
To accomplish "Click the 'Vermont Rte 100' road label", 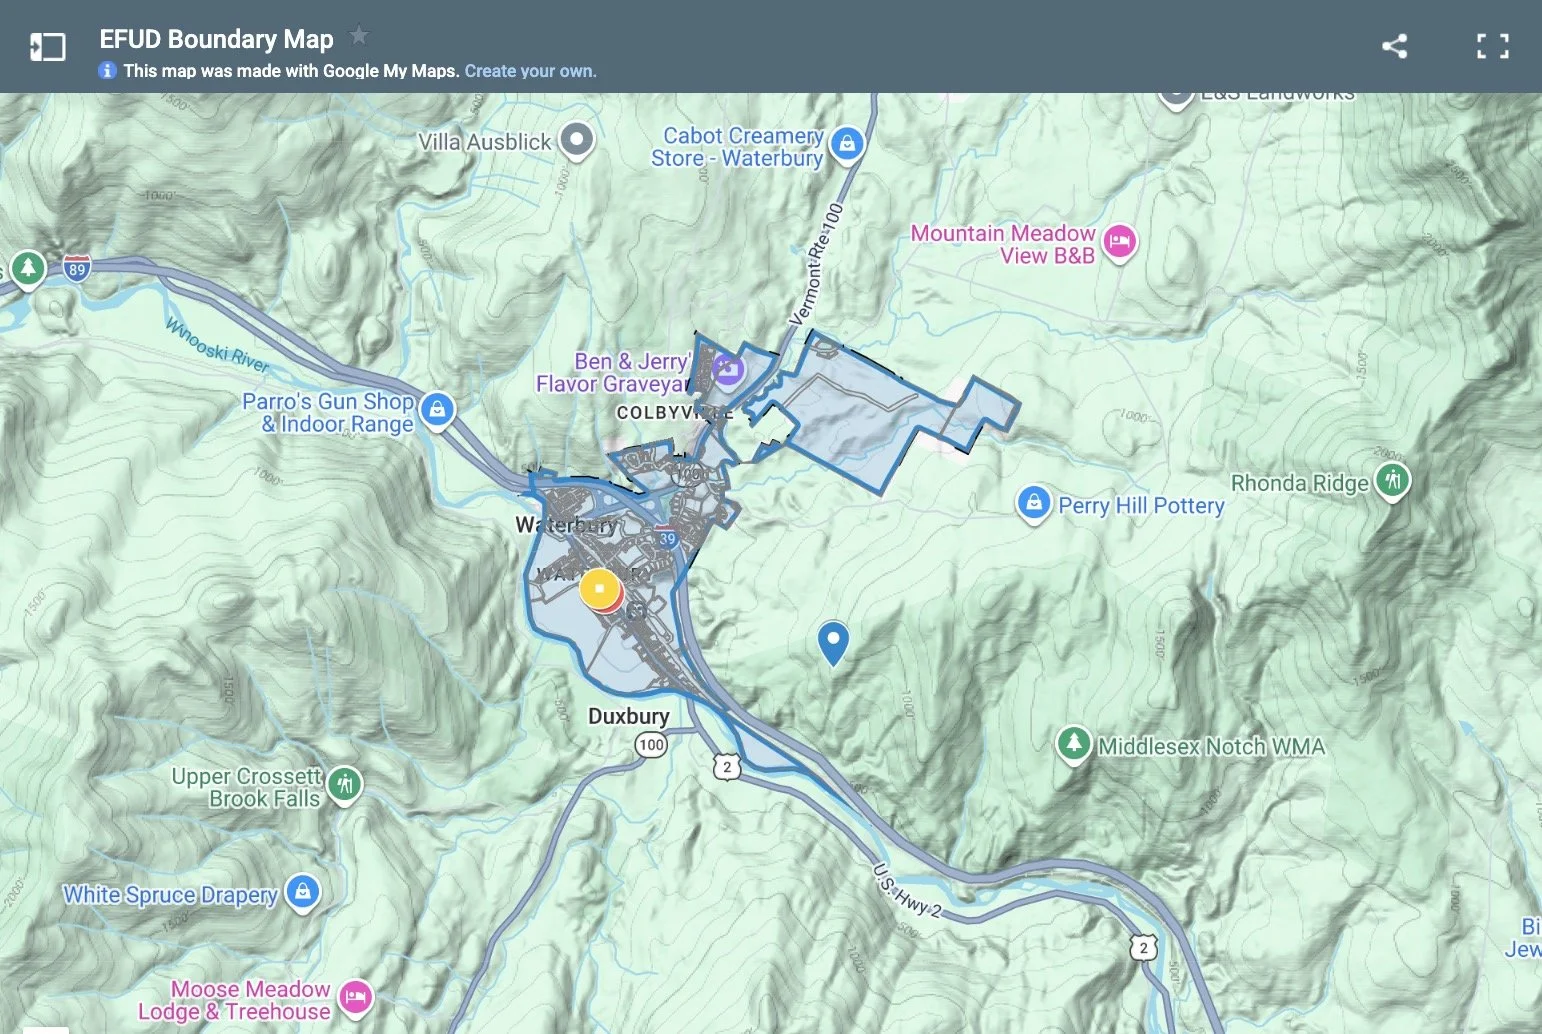I will 817,265.
